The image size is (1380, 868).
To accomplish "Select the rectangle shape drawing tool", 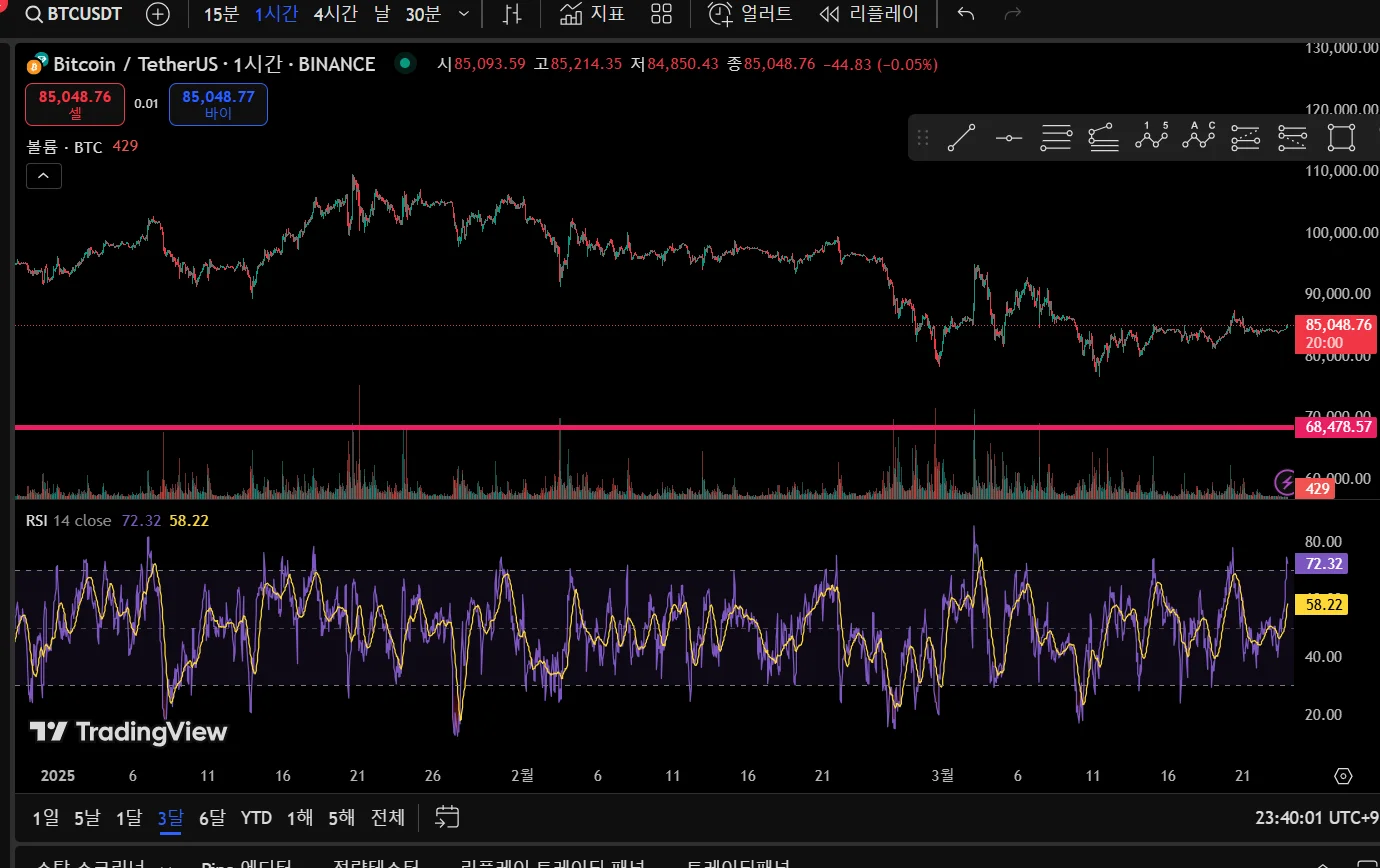I will click(x=1340, y=138).
